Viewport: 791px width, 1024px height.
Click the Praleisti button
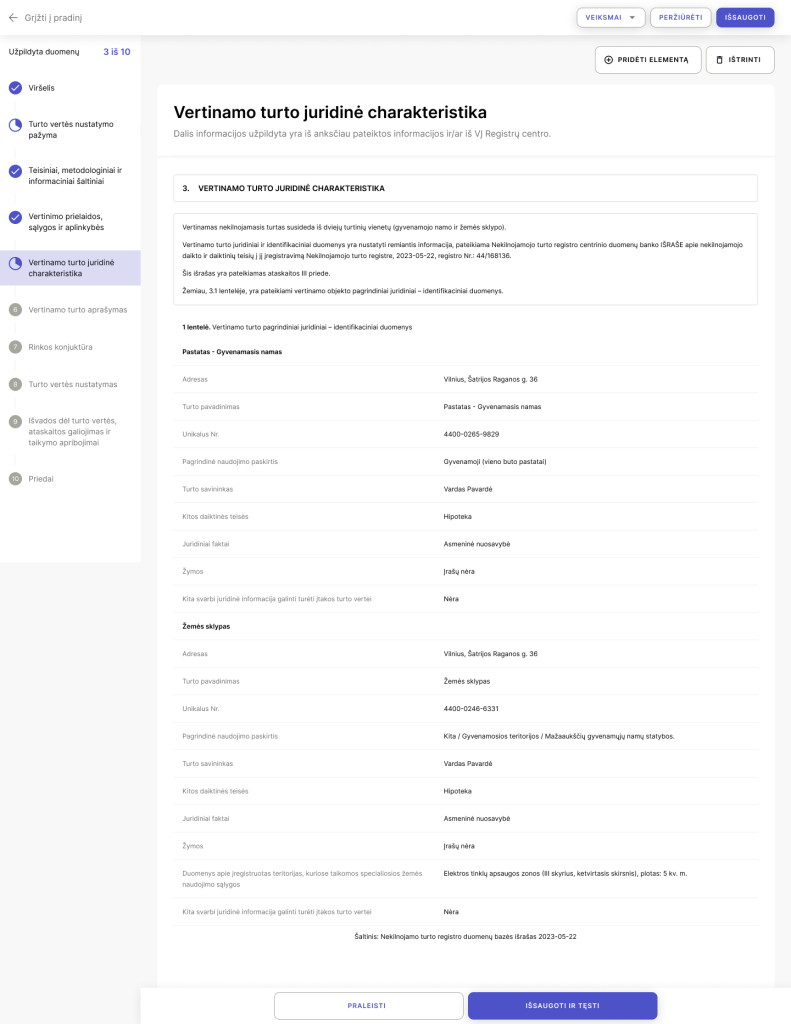click(x=369, y=1005)
